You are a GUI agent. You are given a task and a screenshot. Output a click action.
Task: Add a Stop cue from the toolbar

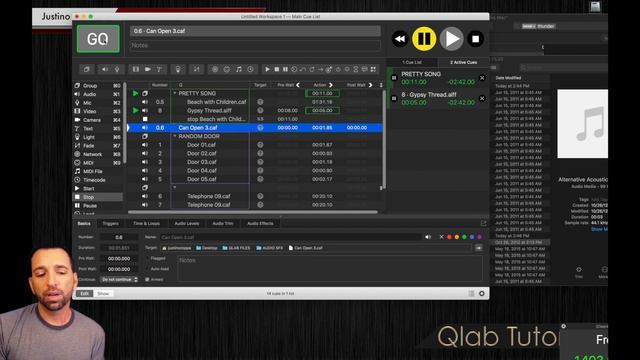coord(276,69)
